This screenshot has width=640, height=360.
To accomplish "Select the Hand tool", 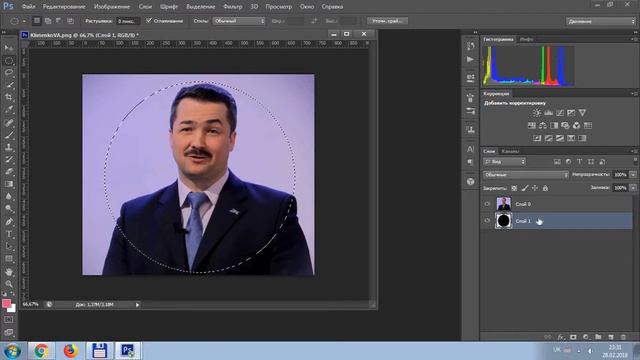I will (x=9, y=272).
